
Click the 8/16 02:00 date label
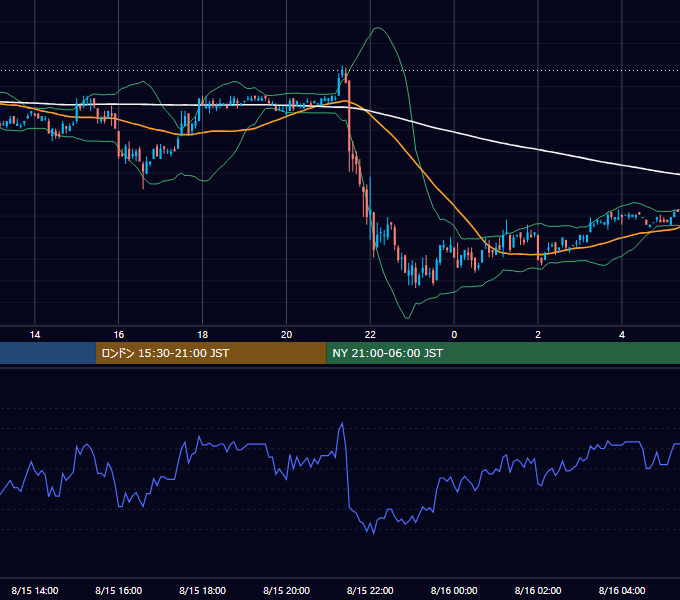click(x=538, y=590)
